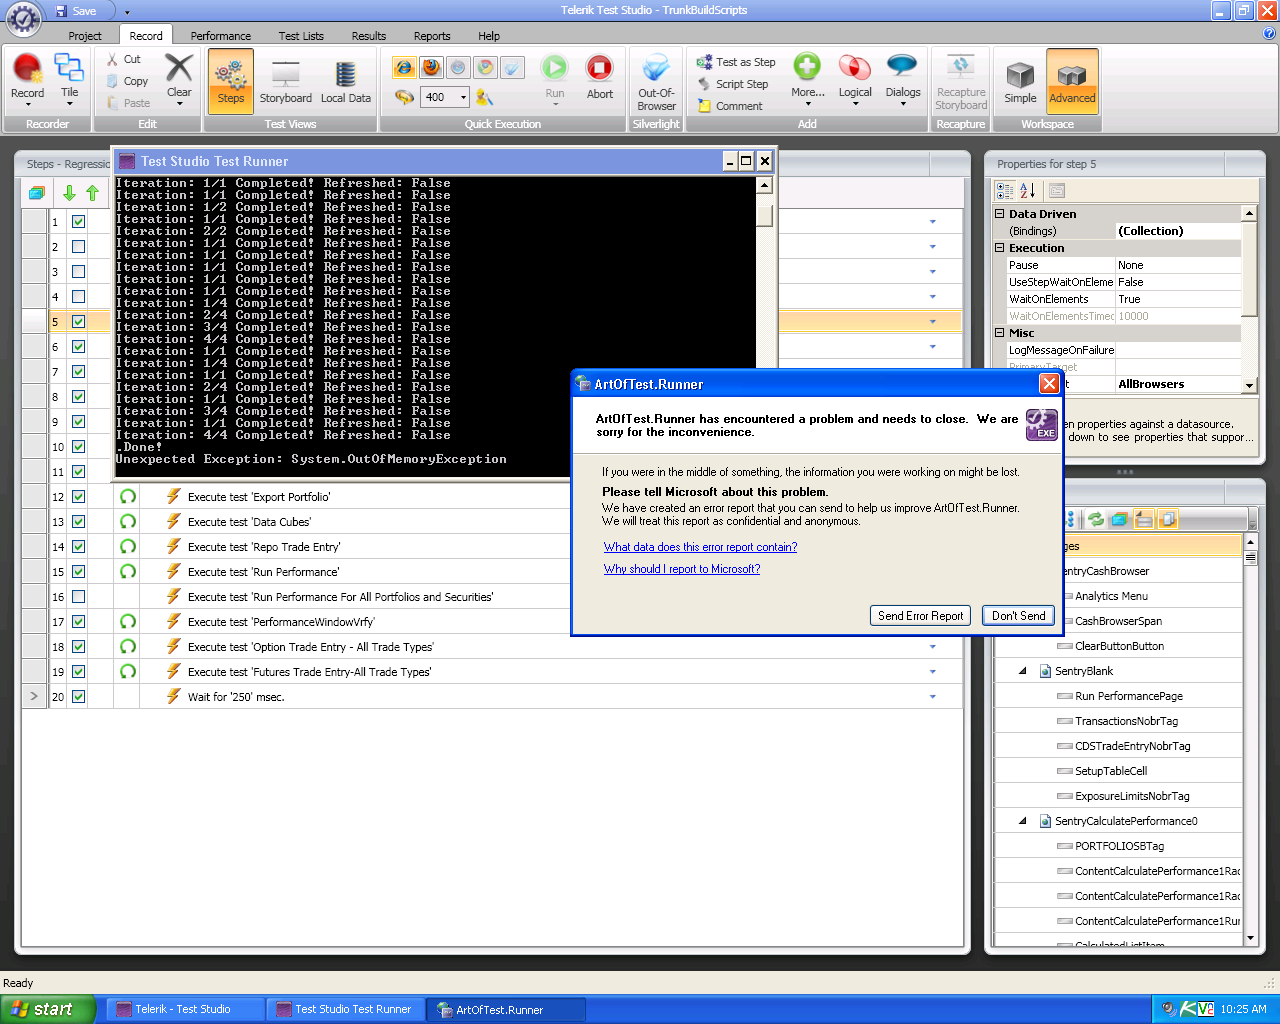
Task: Toggle the checkbox for step 20
Action: 79,697
